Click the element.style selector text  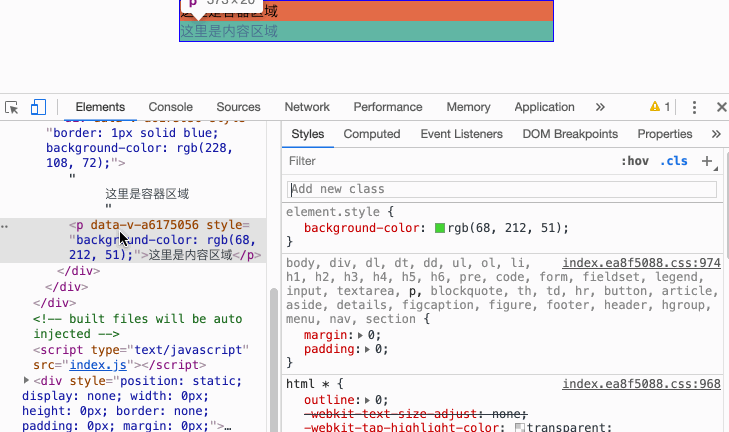click(333, 212)
